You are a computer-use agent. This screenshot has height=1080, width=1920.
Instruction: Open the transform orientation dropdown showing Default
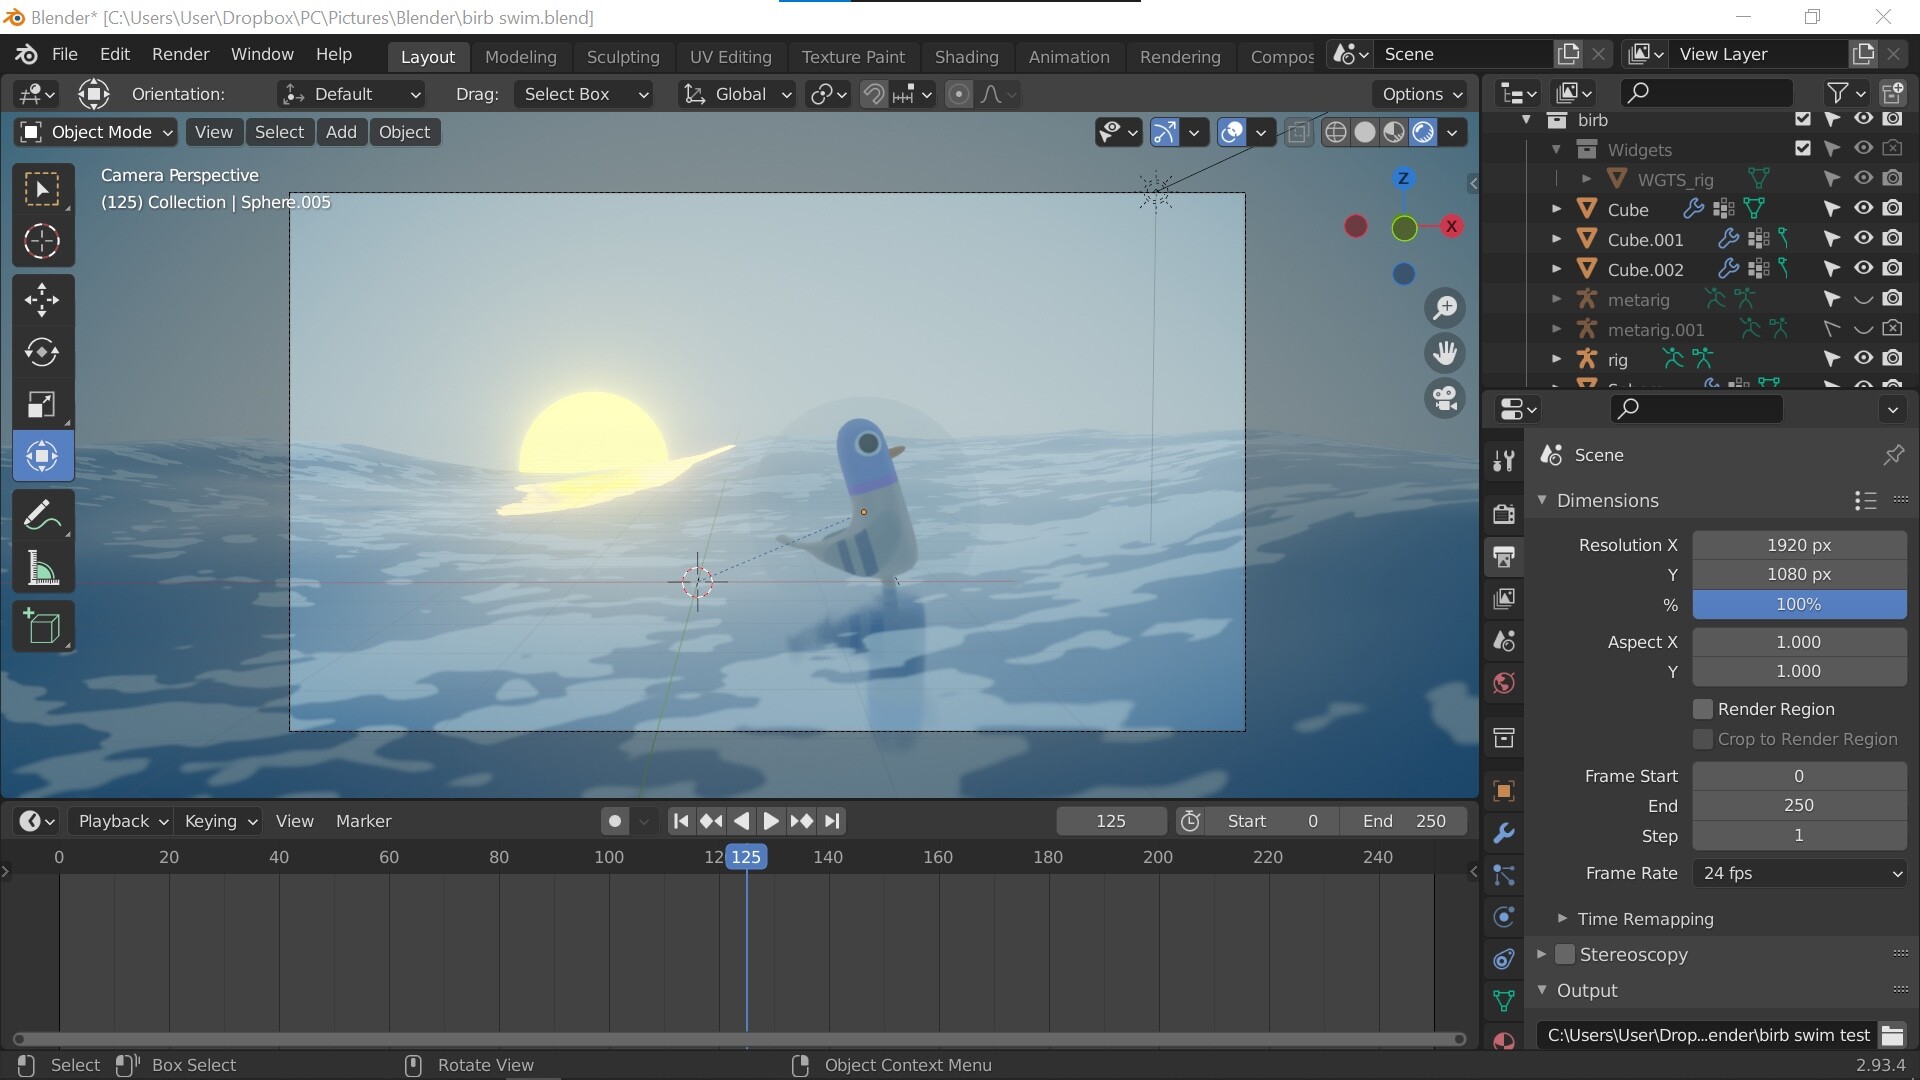tap(350, 93)
